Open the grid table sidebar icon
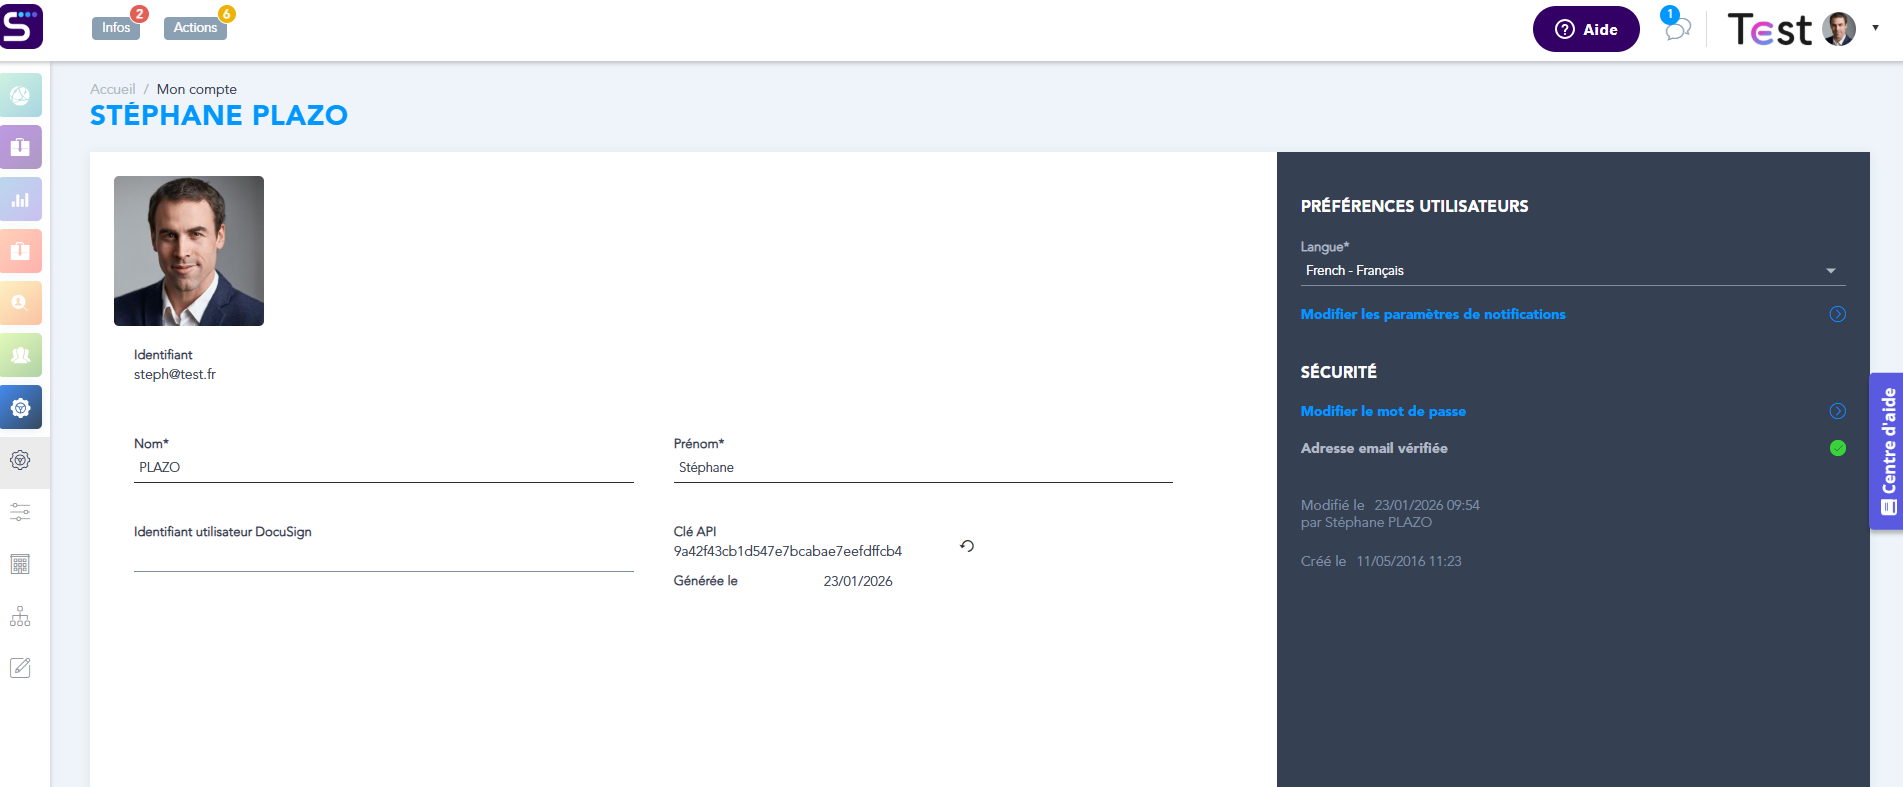Viewport: 1903px width, 787px height. click(20, 564)
